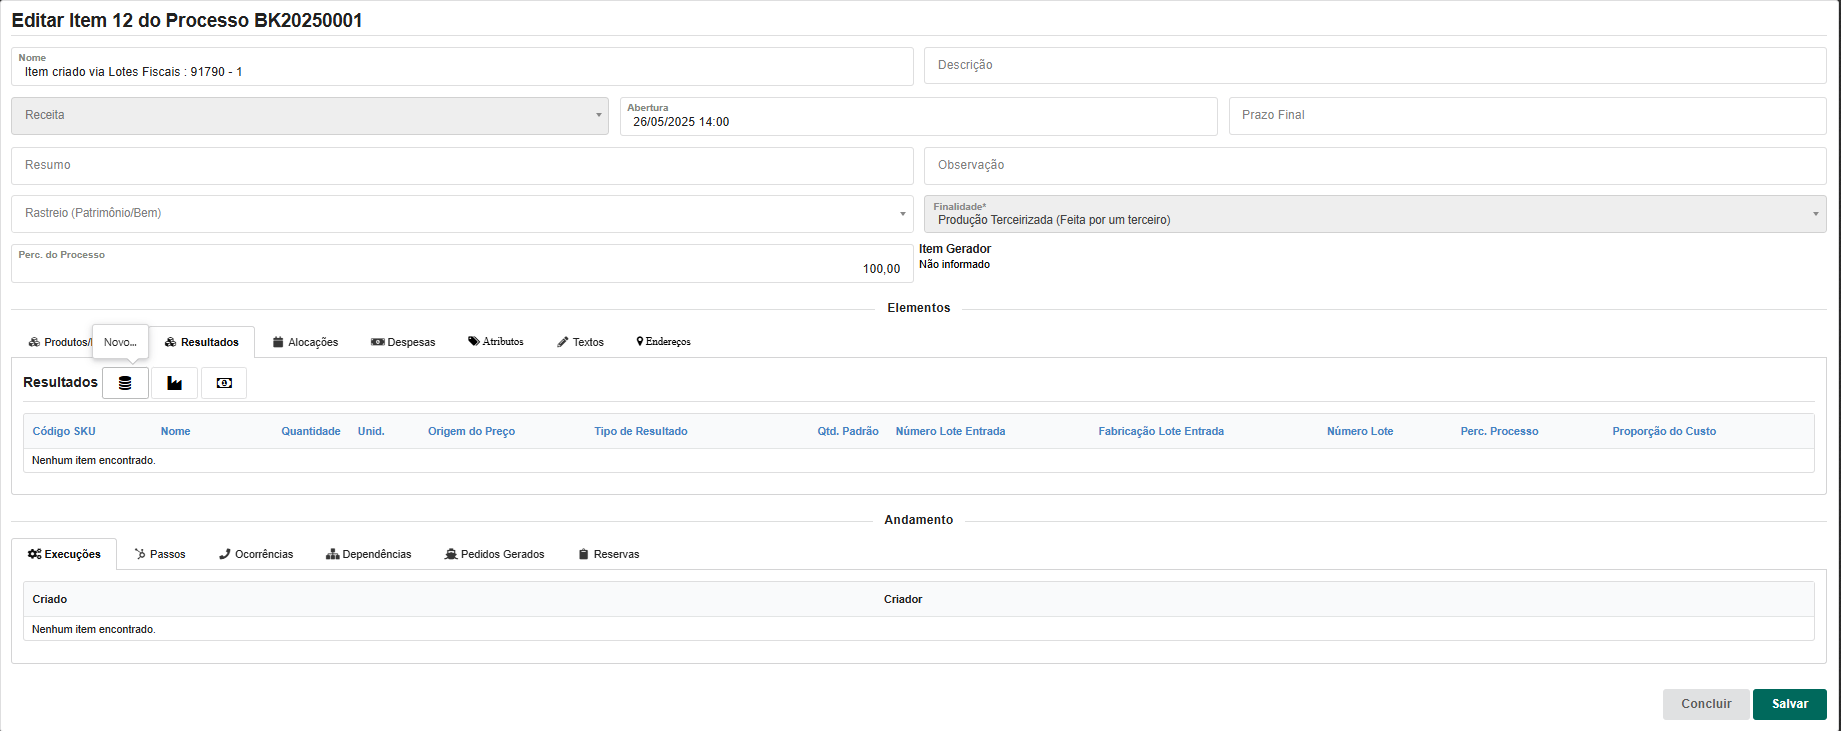Click the database stack icon beside Resultados
This screenshot has width=1841, height=731.
125,383
